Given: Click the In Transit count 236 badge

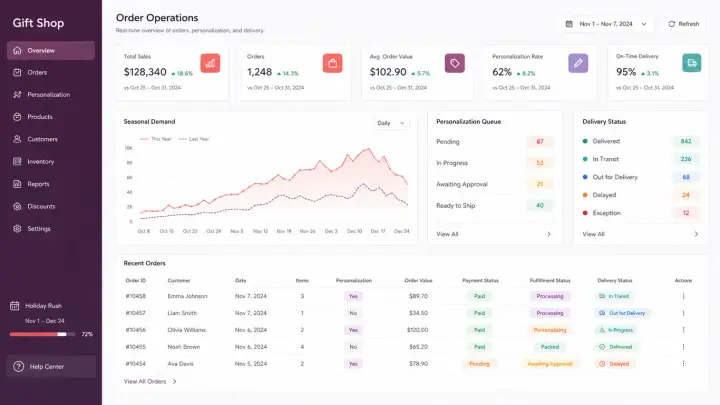Looking at the screenshot, I should tap(686, 159).
